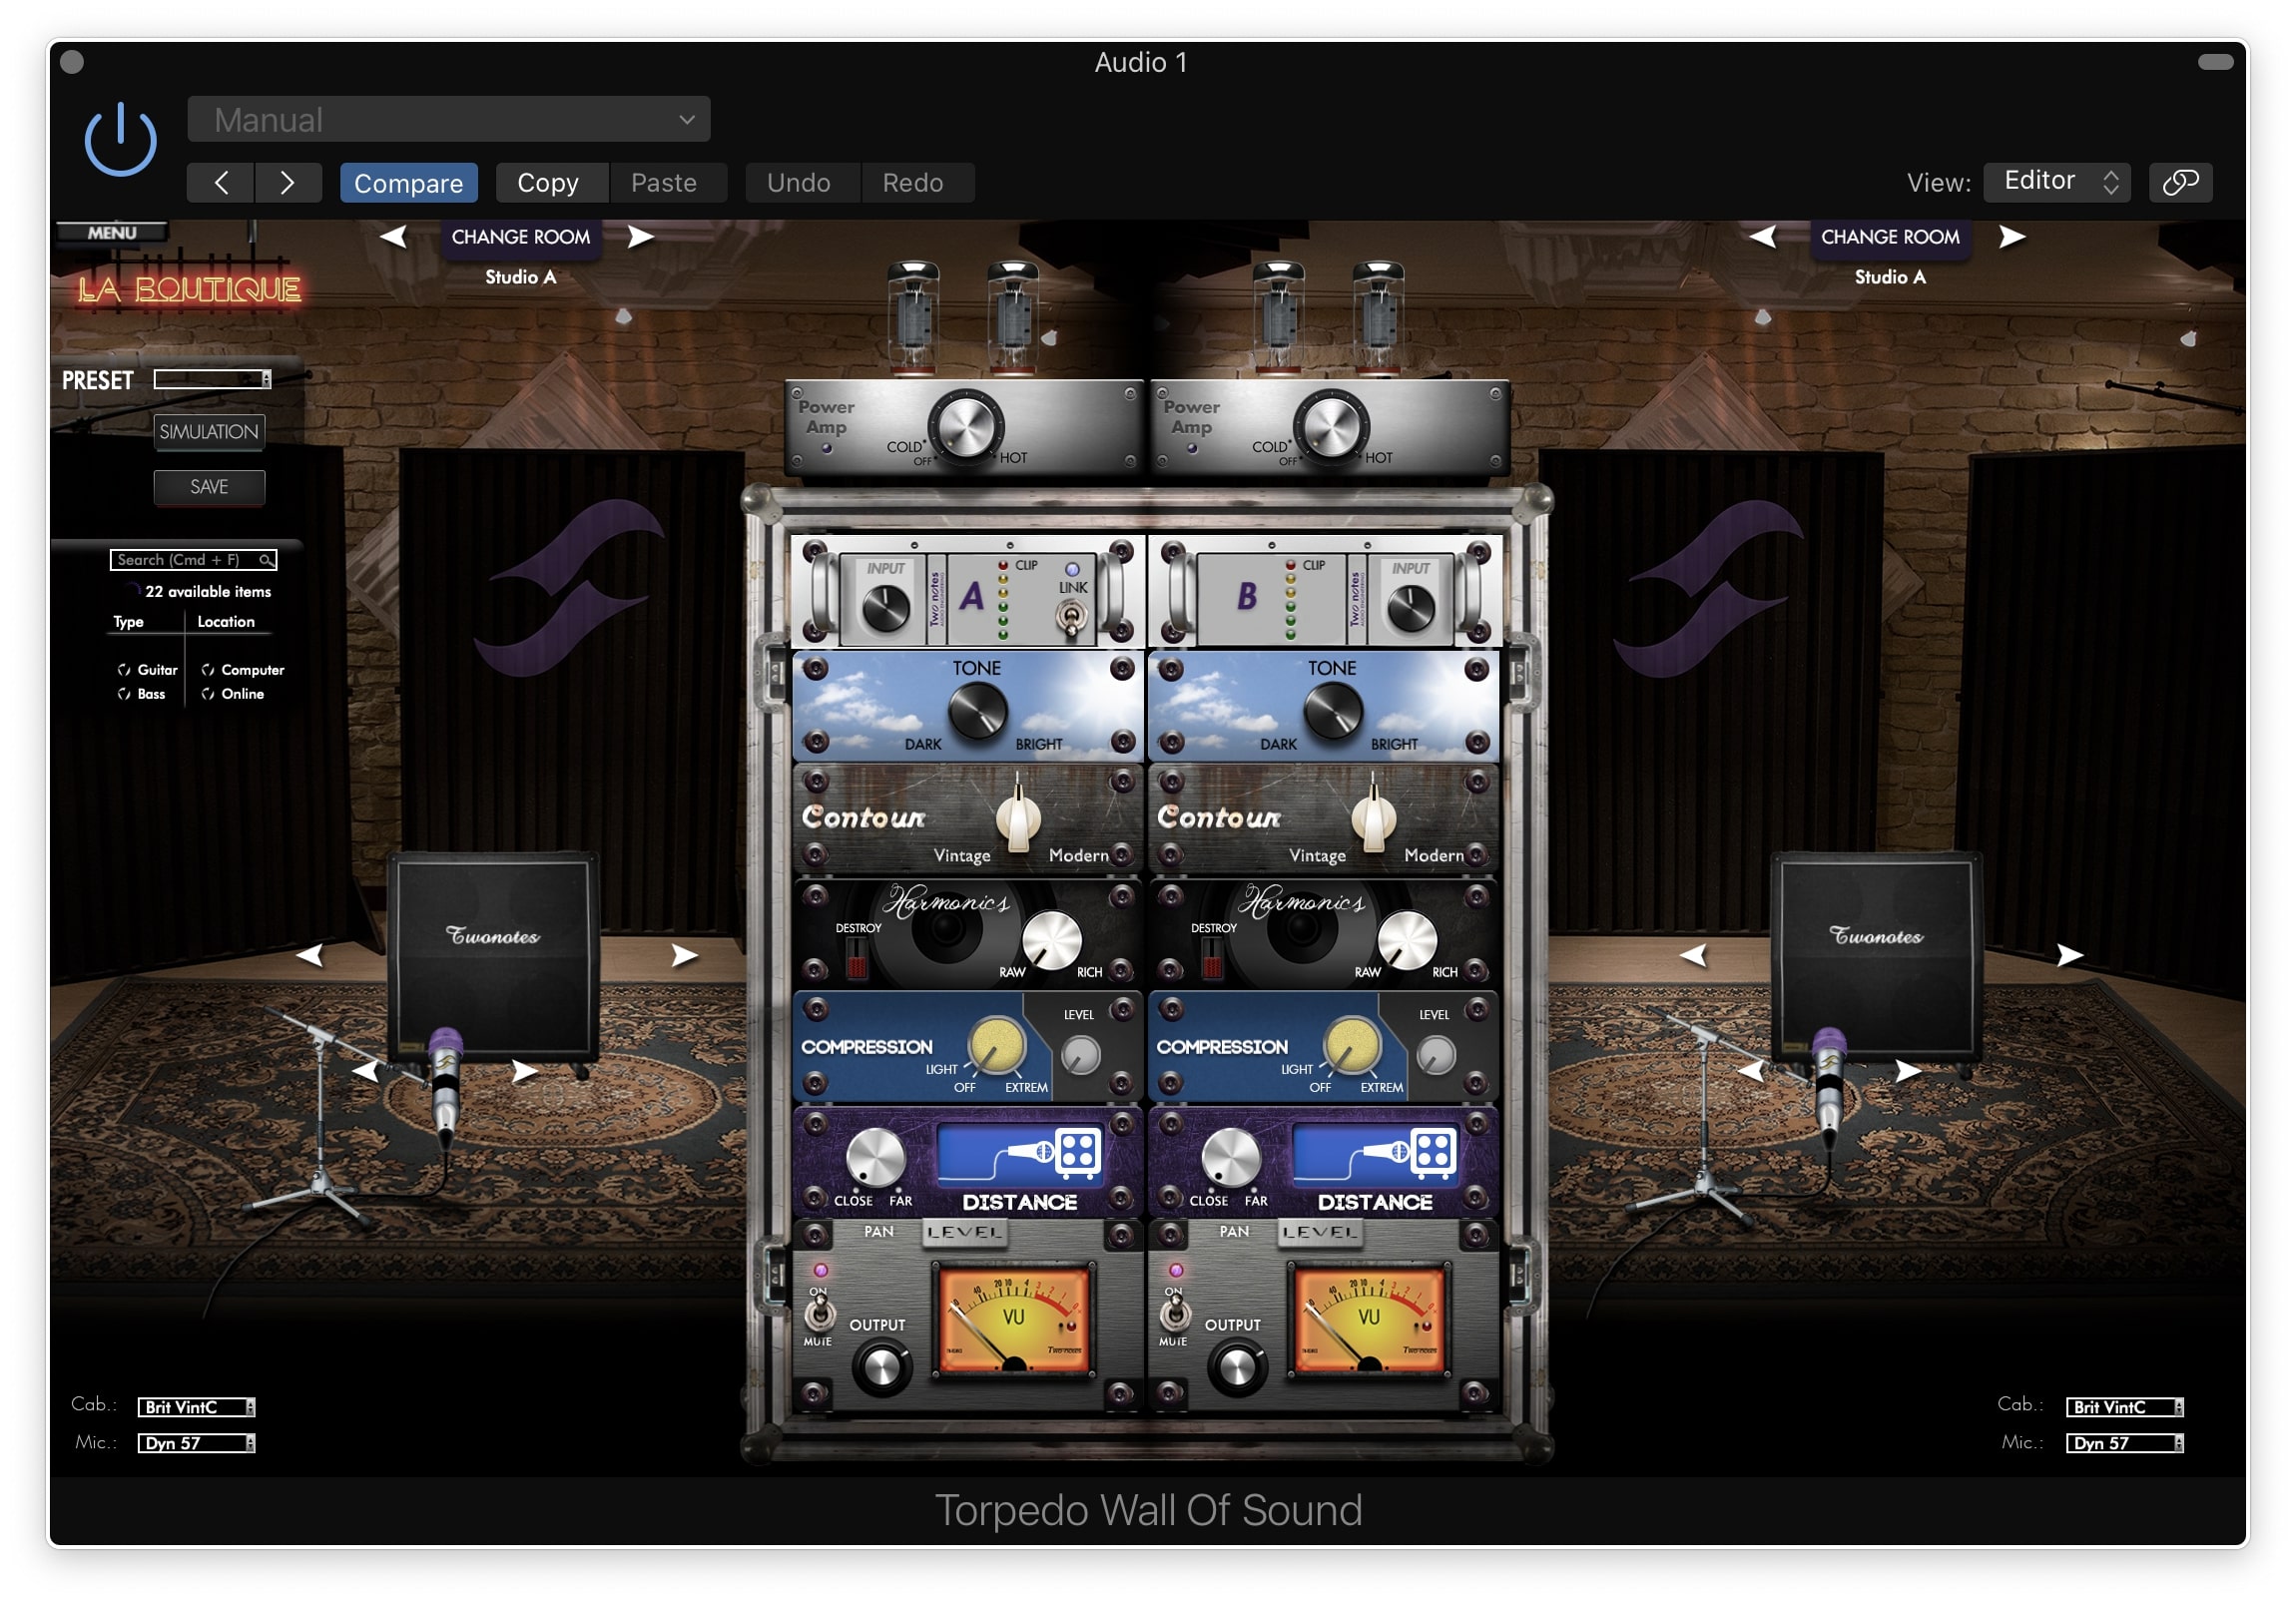Open left Cab Brit VintC selector
2296x1603 pixels.
[196, 1407]
